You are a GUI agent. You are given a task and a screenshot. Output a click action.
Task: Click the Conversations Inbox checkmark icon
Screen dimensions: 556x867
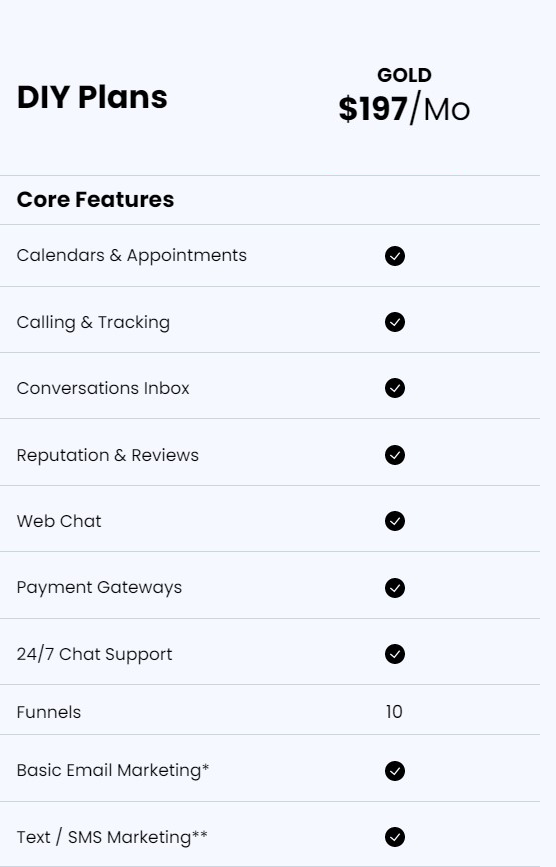click(395, 388)
